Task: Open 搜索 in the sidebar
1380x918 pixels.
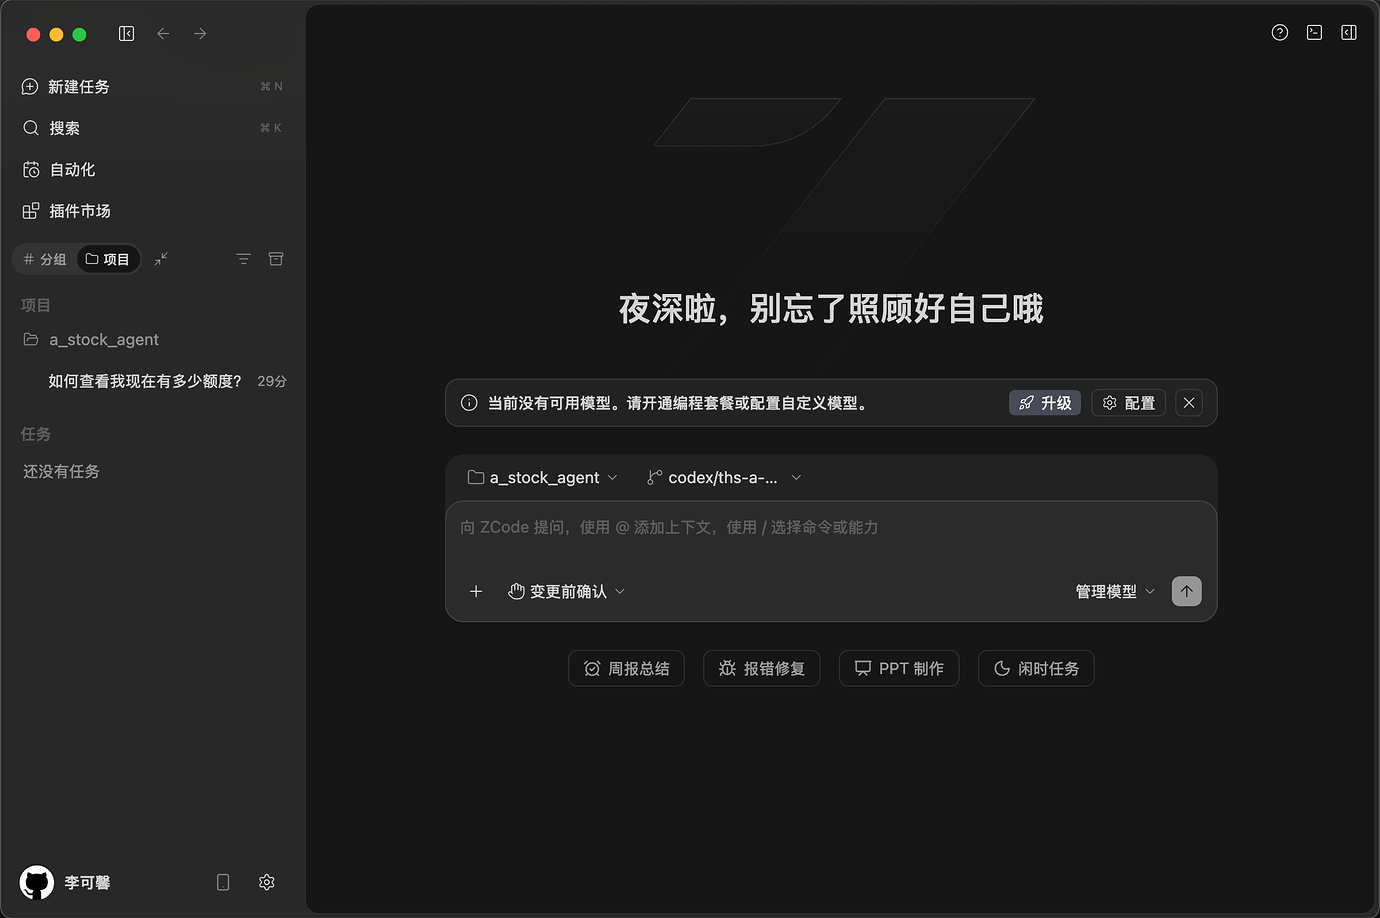Action: 152,128
